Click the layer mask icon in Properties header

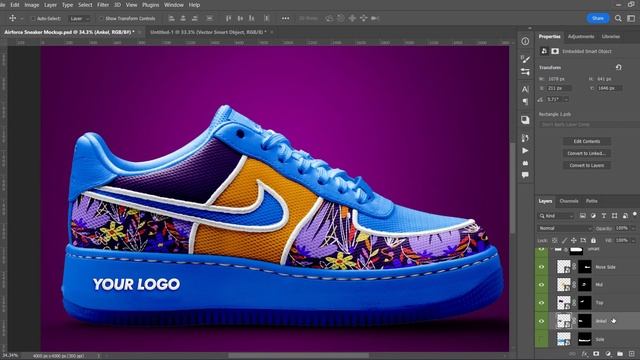[x=555, y=51]
